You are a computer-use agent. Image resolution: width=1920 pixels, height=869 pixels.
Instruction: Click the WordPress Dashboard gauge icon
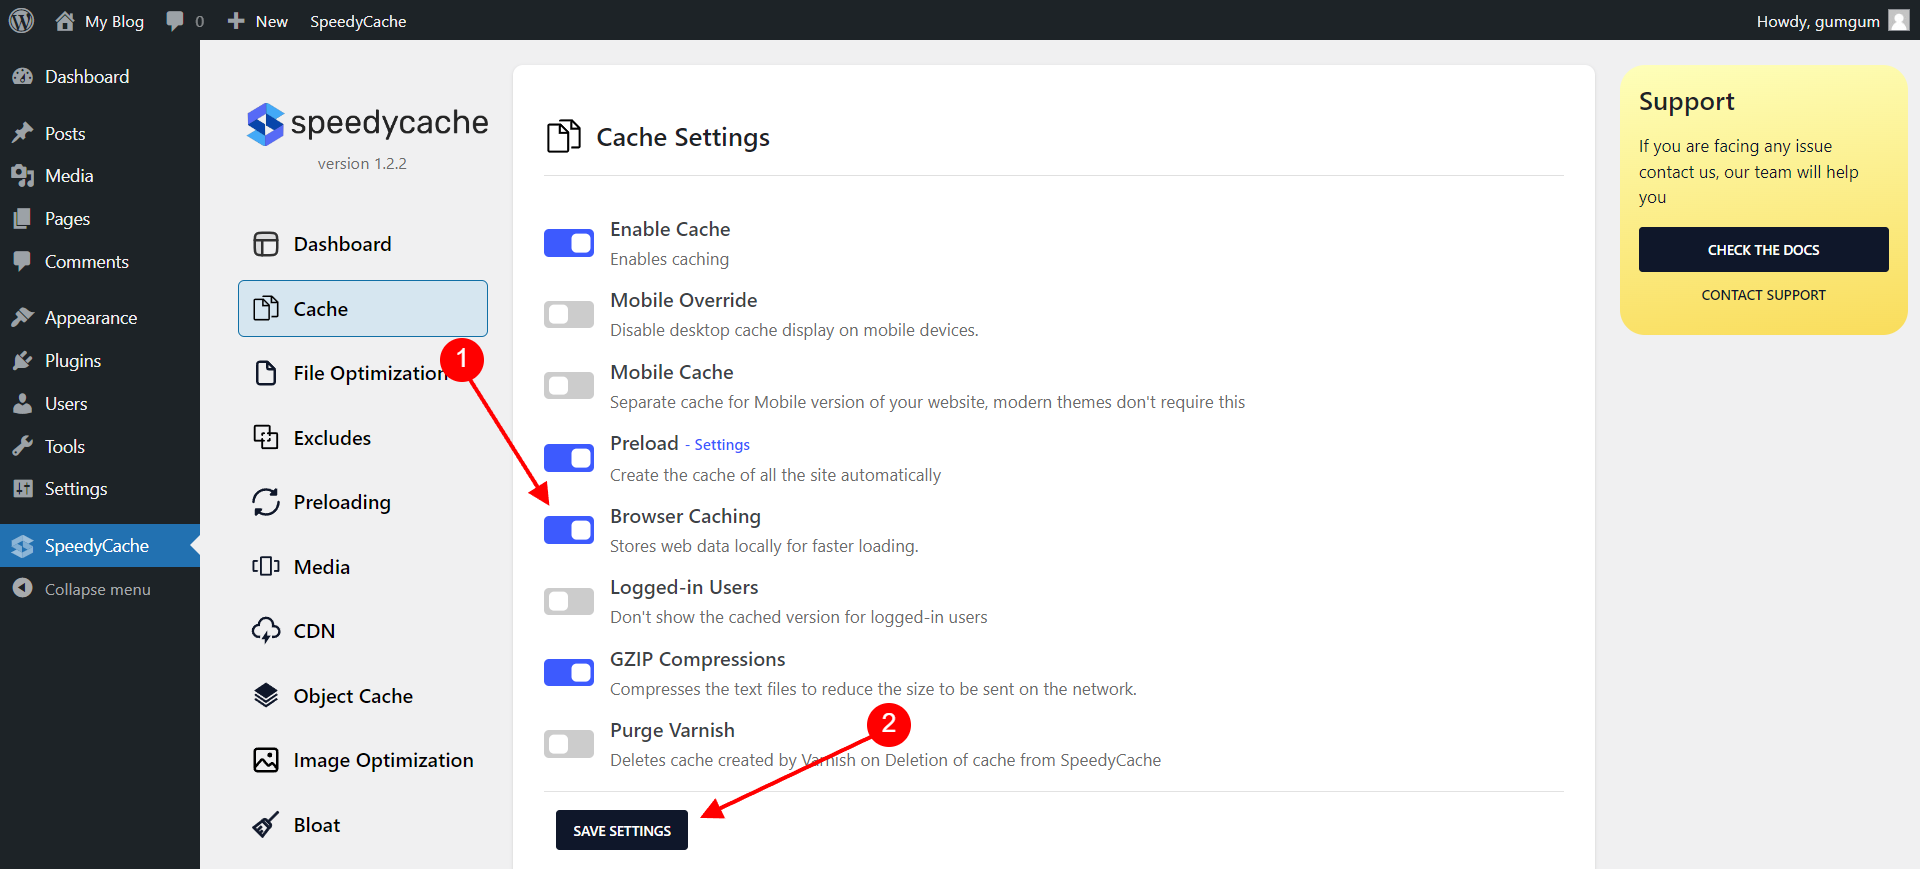(22, 77)
